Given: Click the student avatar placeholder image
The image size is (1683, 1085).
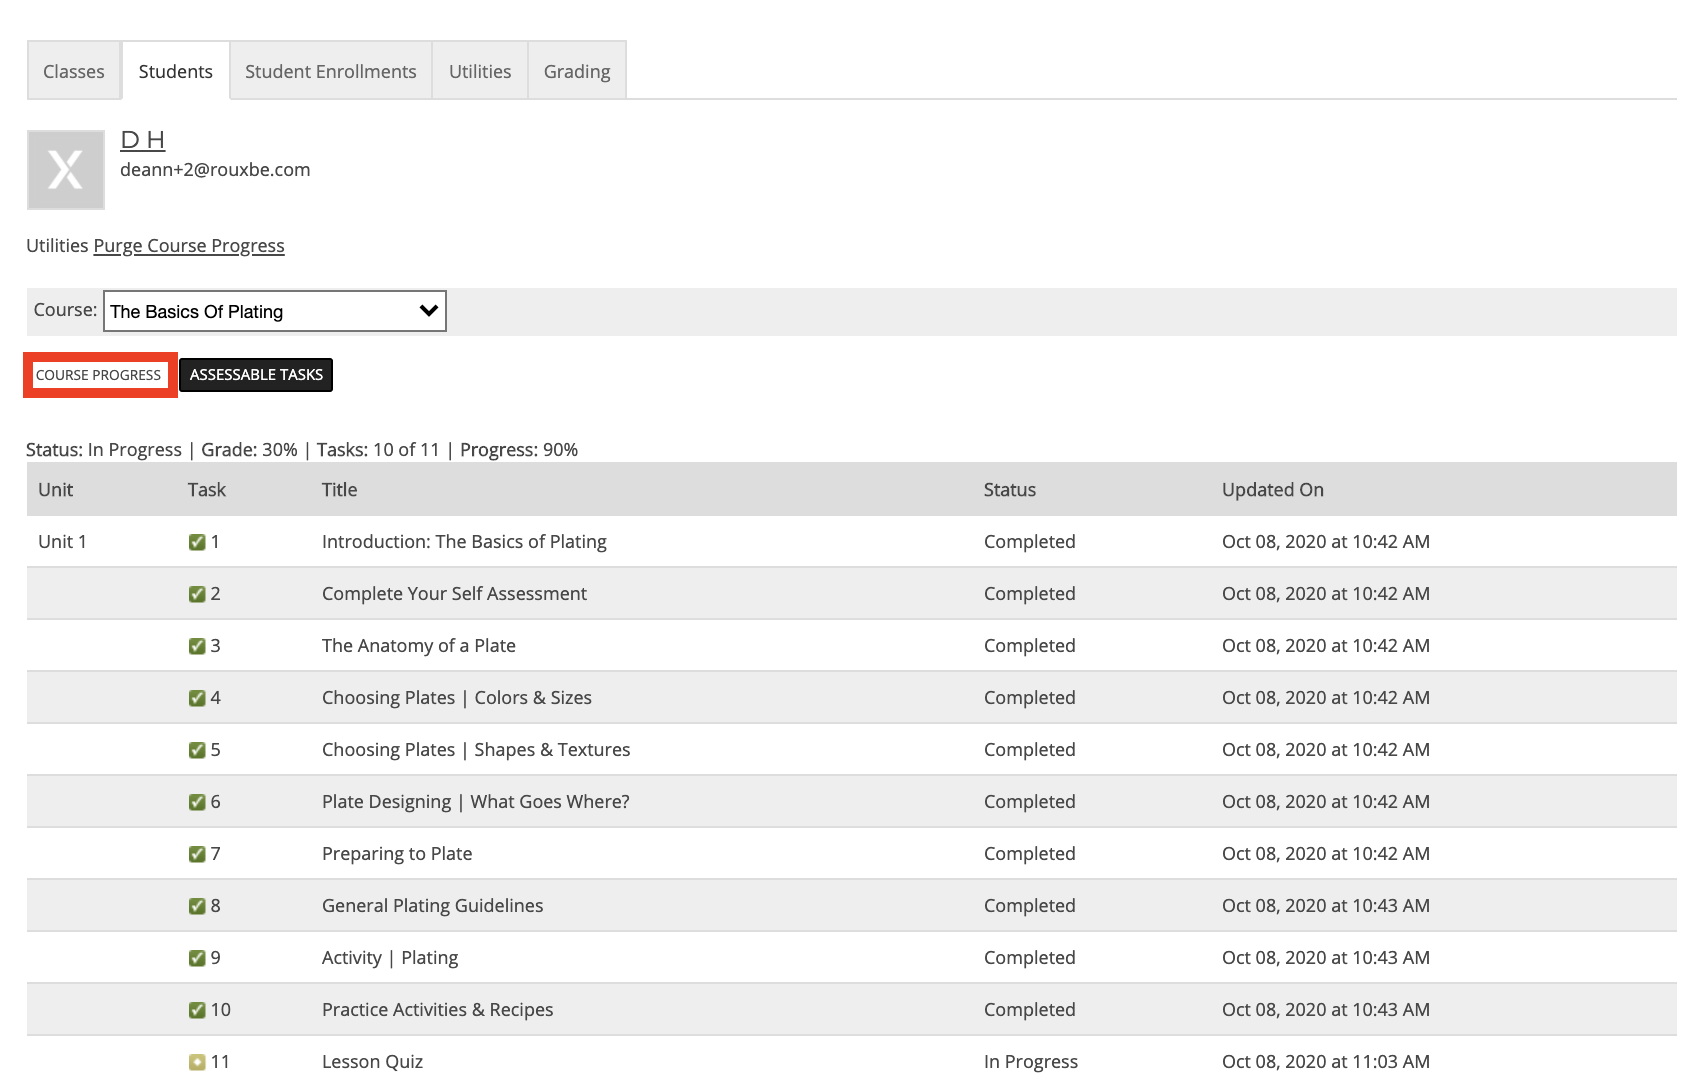Looking at the screenshot, I should pos(66,170).
